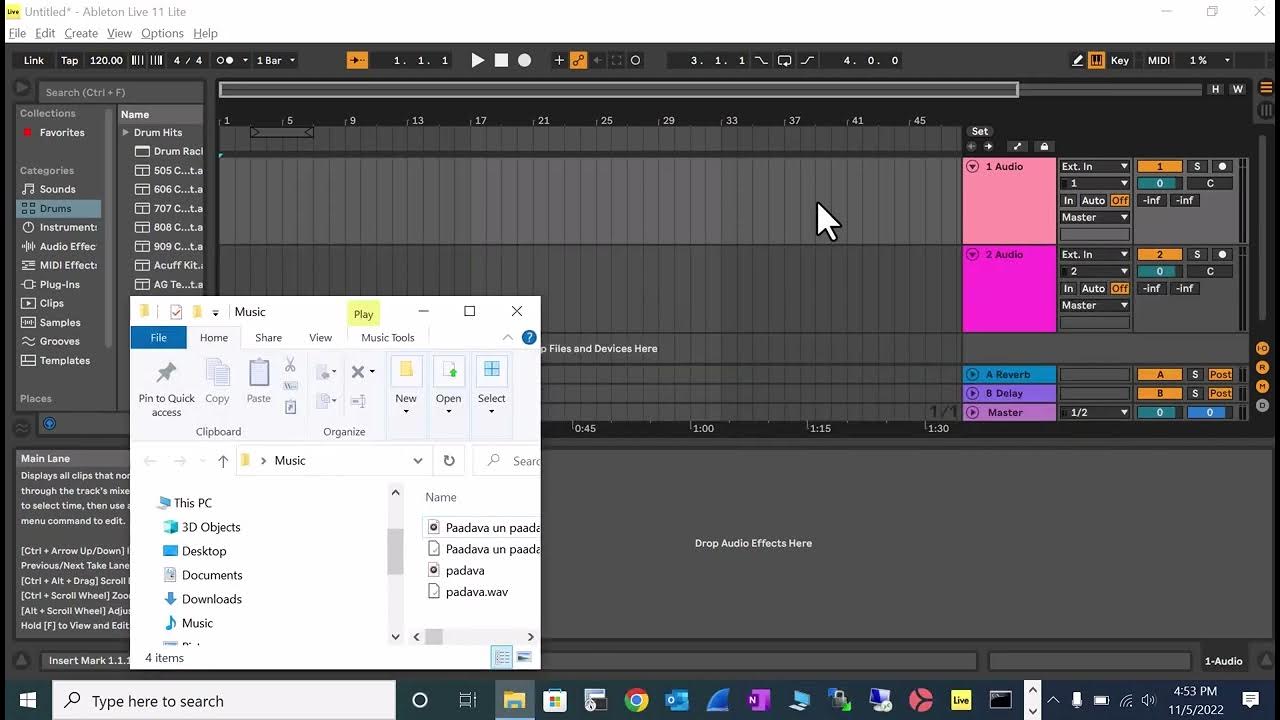Toggle the Punch-Out switch
1280x720 pixels.
(x=807, y=60)
